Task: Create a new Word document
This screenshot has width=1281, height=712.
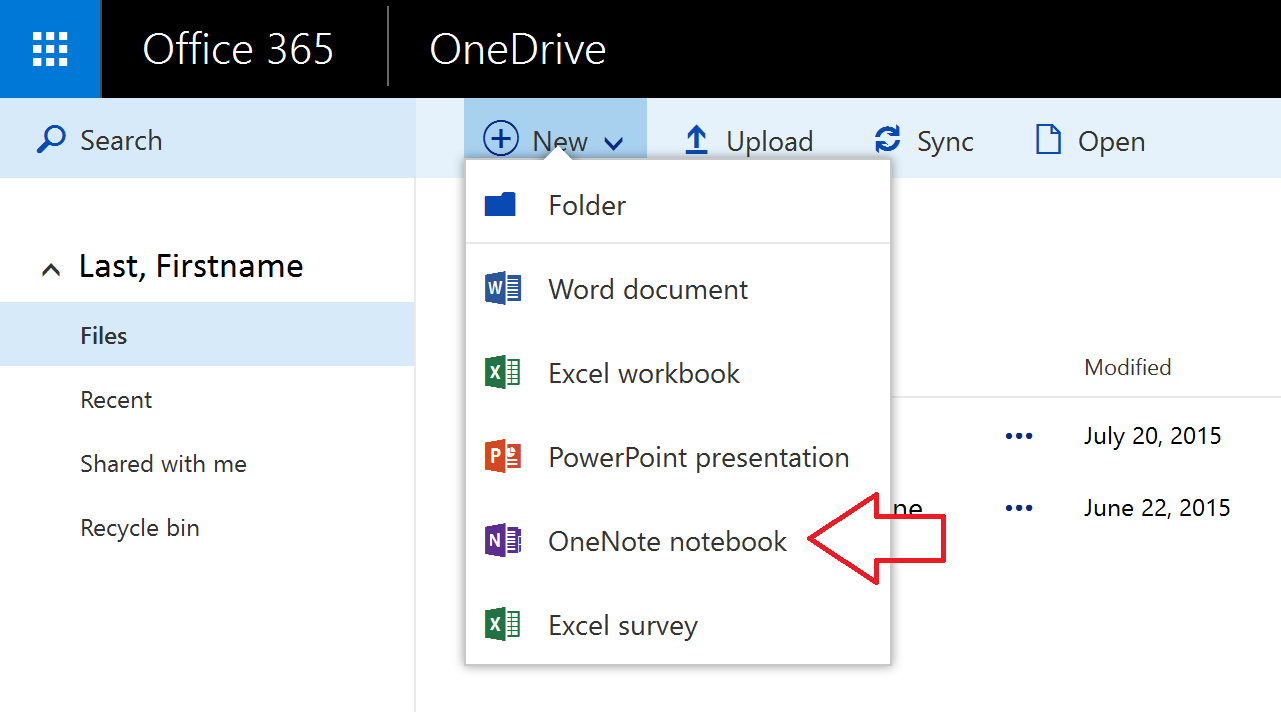Action: point(678,289)
